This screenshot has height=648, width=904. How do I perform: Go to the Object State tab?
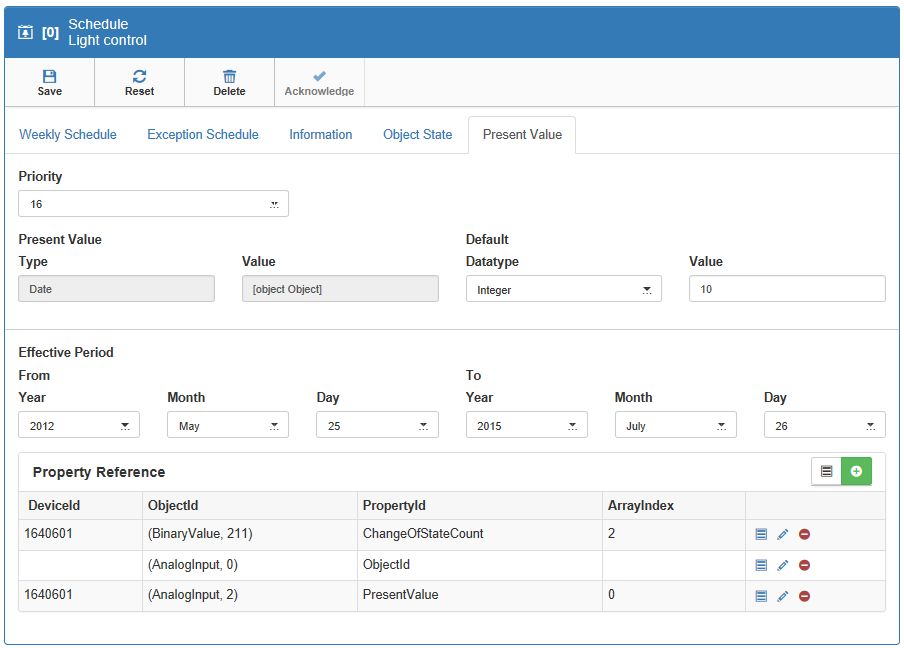click(x=417, y=134)
